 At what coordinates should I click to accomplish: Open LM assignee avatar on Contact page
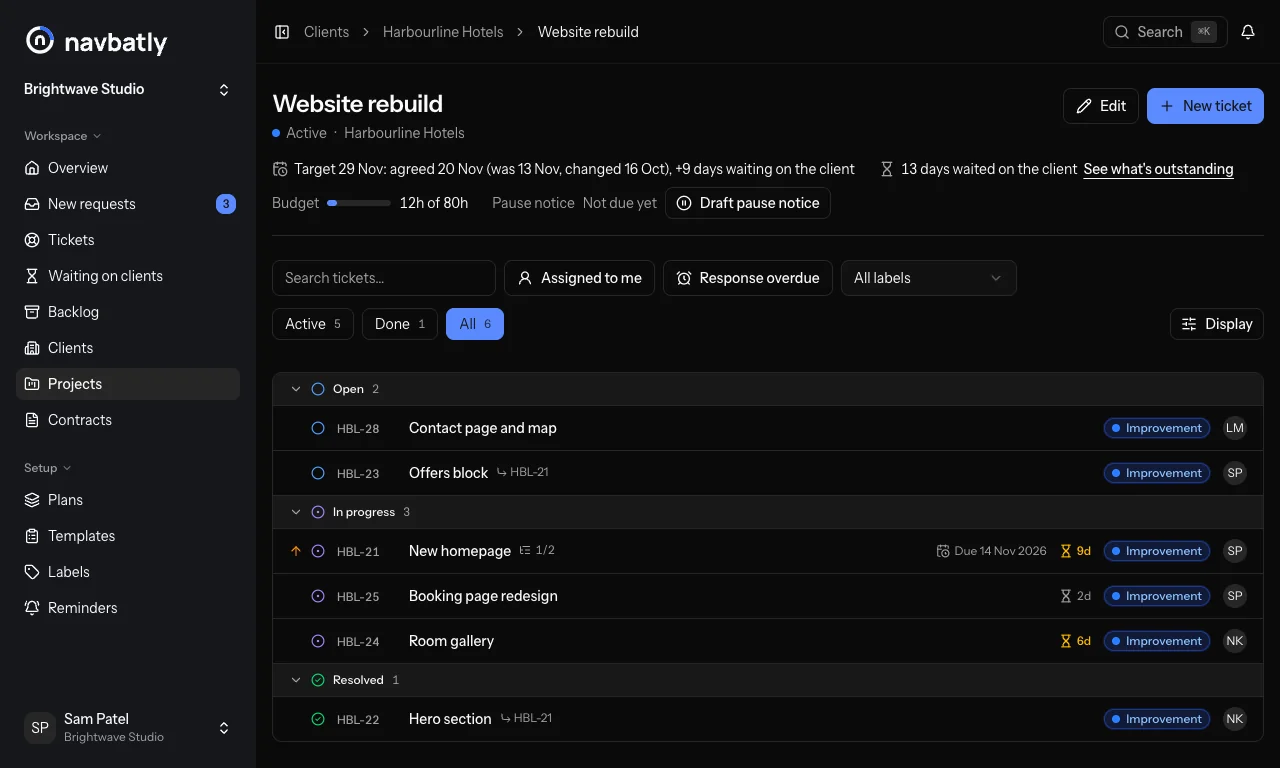pos(1235,428)
